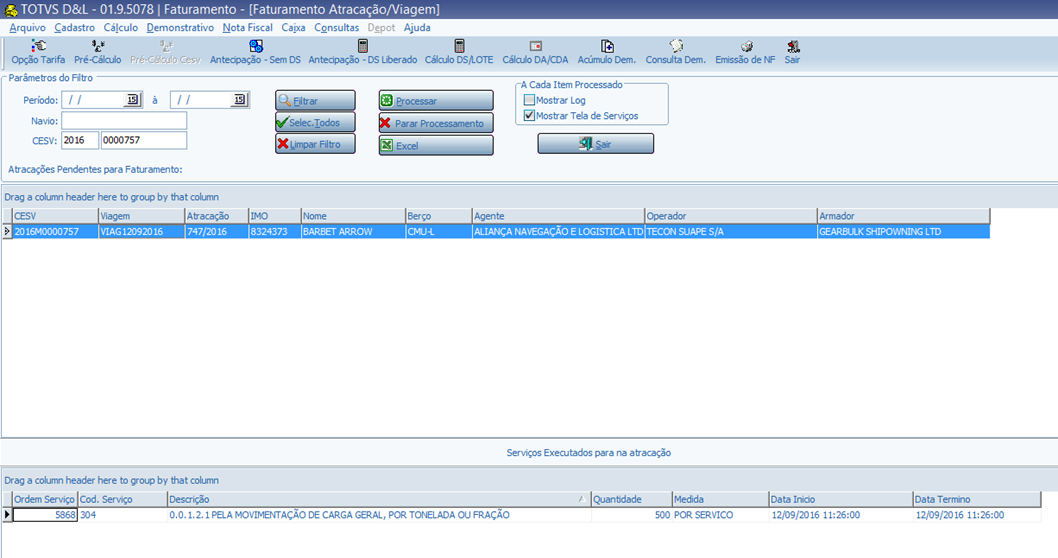Open the Cadastro menu

pos(75,28)
